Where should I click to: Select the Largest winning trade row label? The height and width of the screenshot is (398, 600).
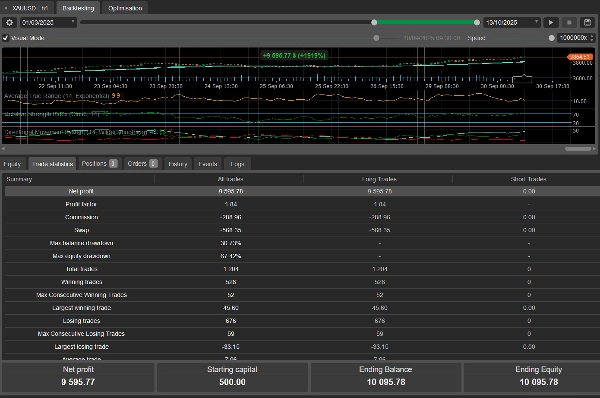82,308
